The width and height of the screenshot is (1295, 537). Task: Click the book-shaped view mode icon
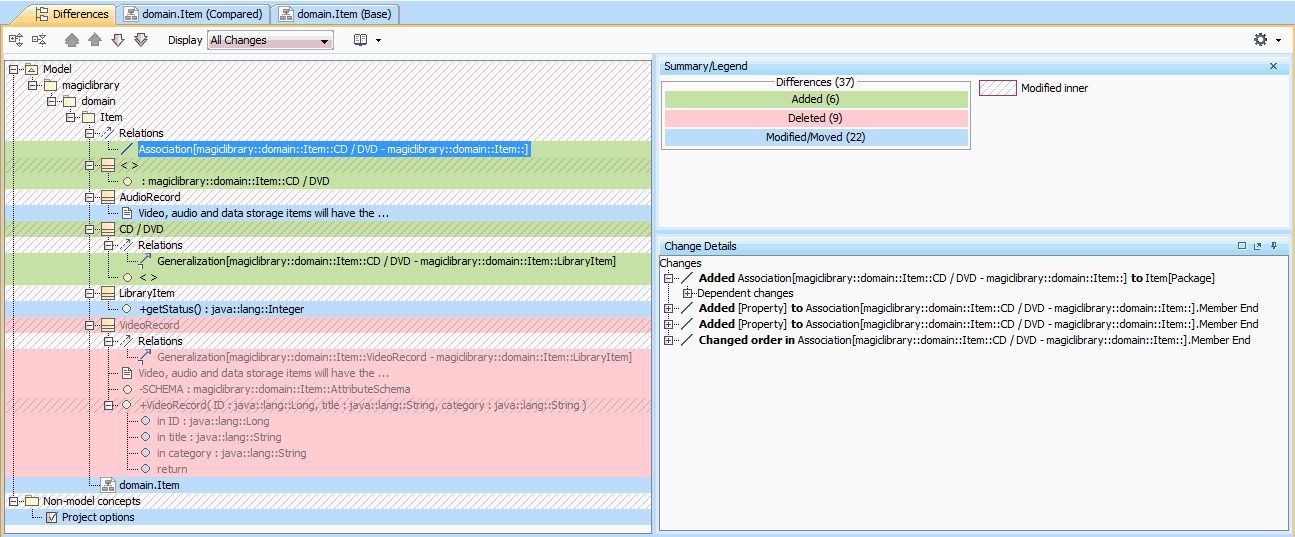(x=361, y=40)
